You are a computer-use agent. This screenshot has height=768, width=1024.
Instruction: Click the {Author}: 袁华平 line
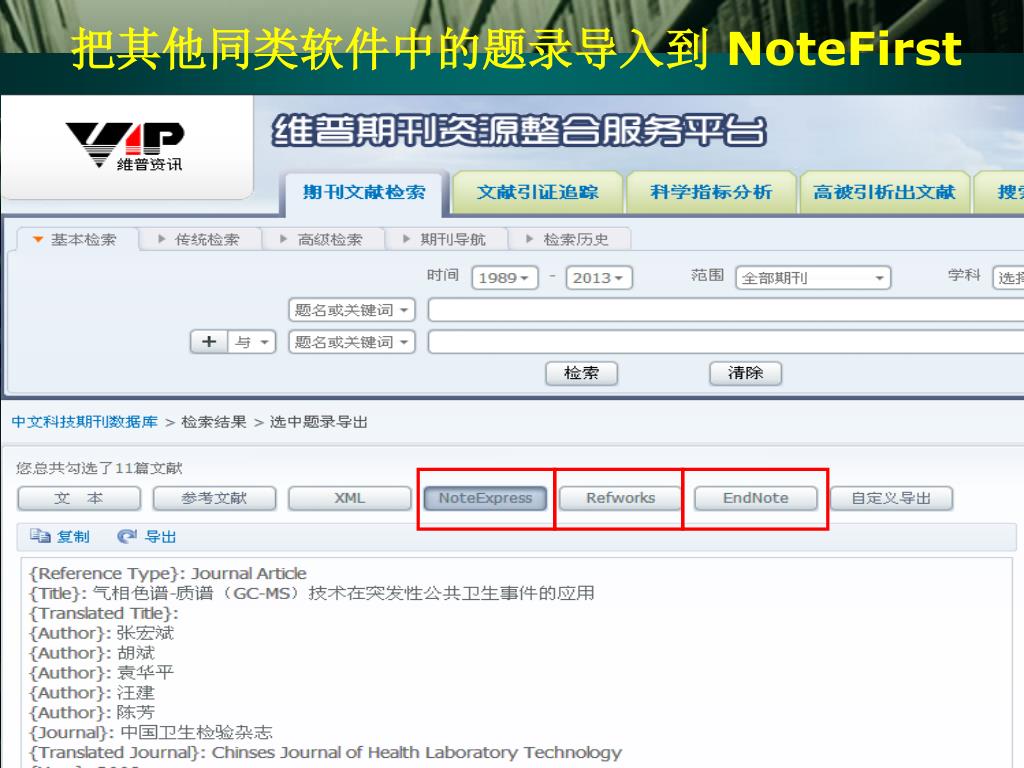pos(101,673)
